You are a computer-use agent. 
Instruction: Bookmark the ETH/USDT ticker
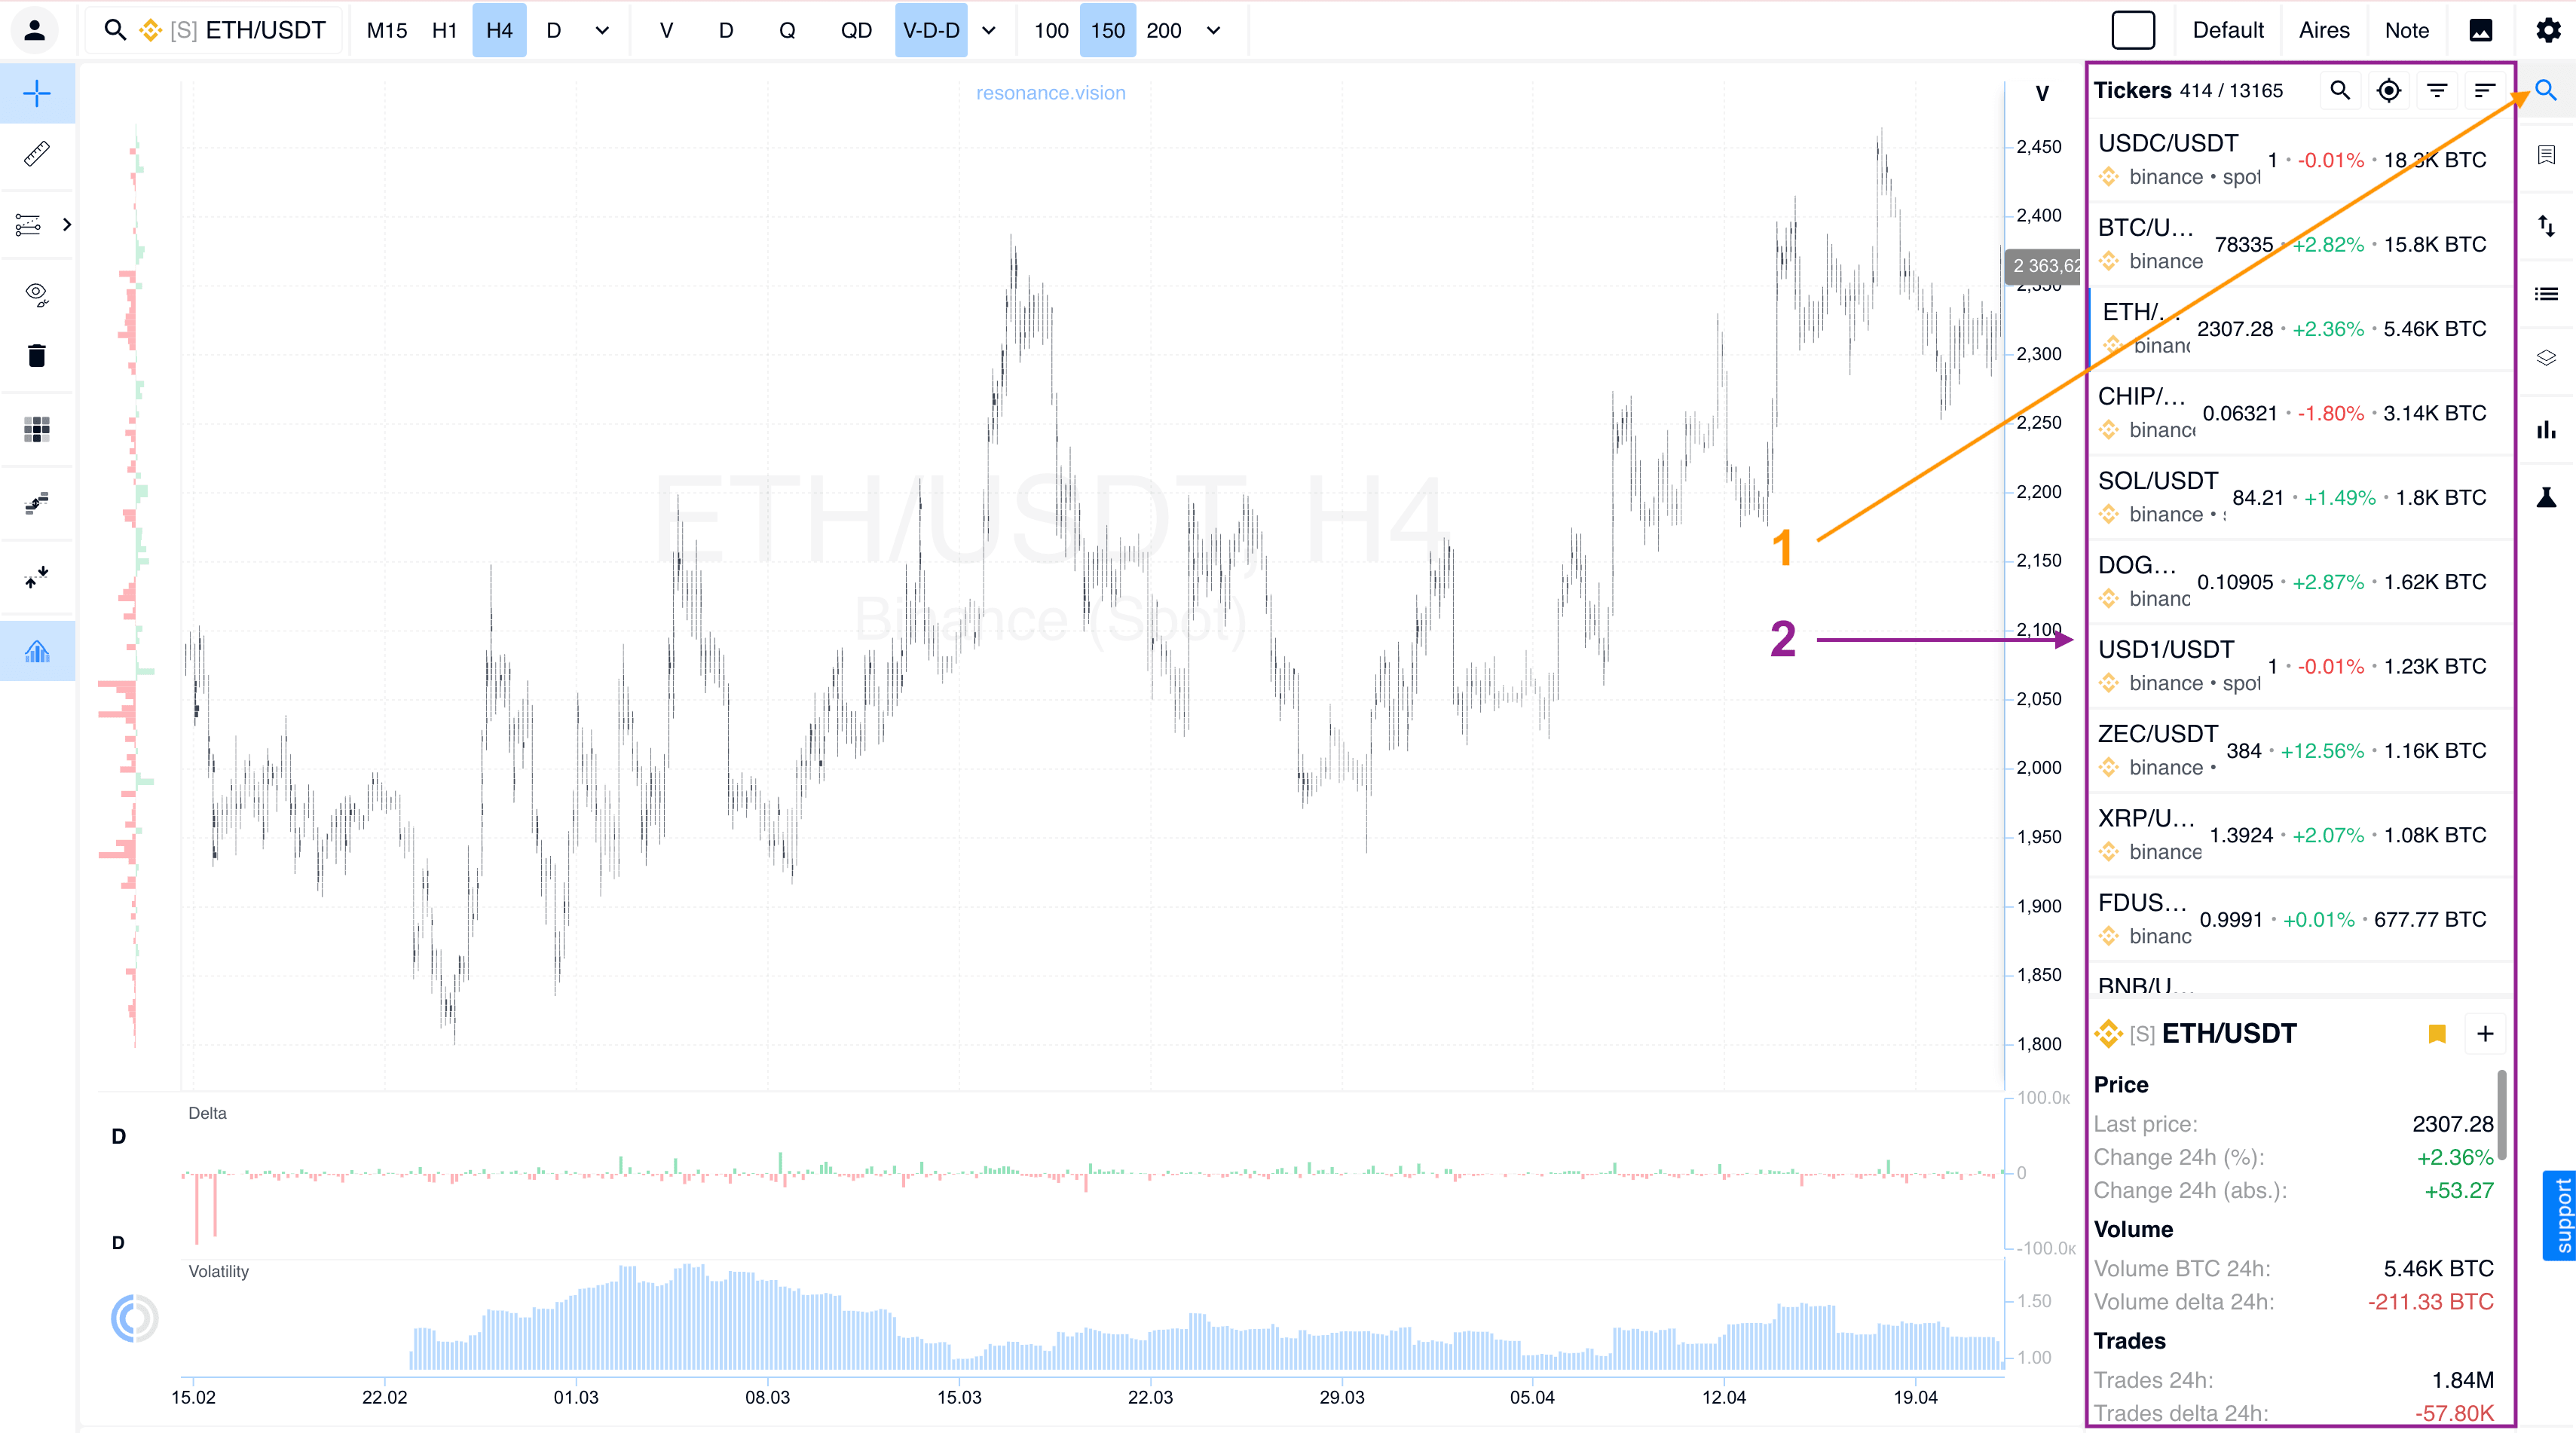pyautogui.click(x=2437, y=1034)
